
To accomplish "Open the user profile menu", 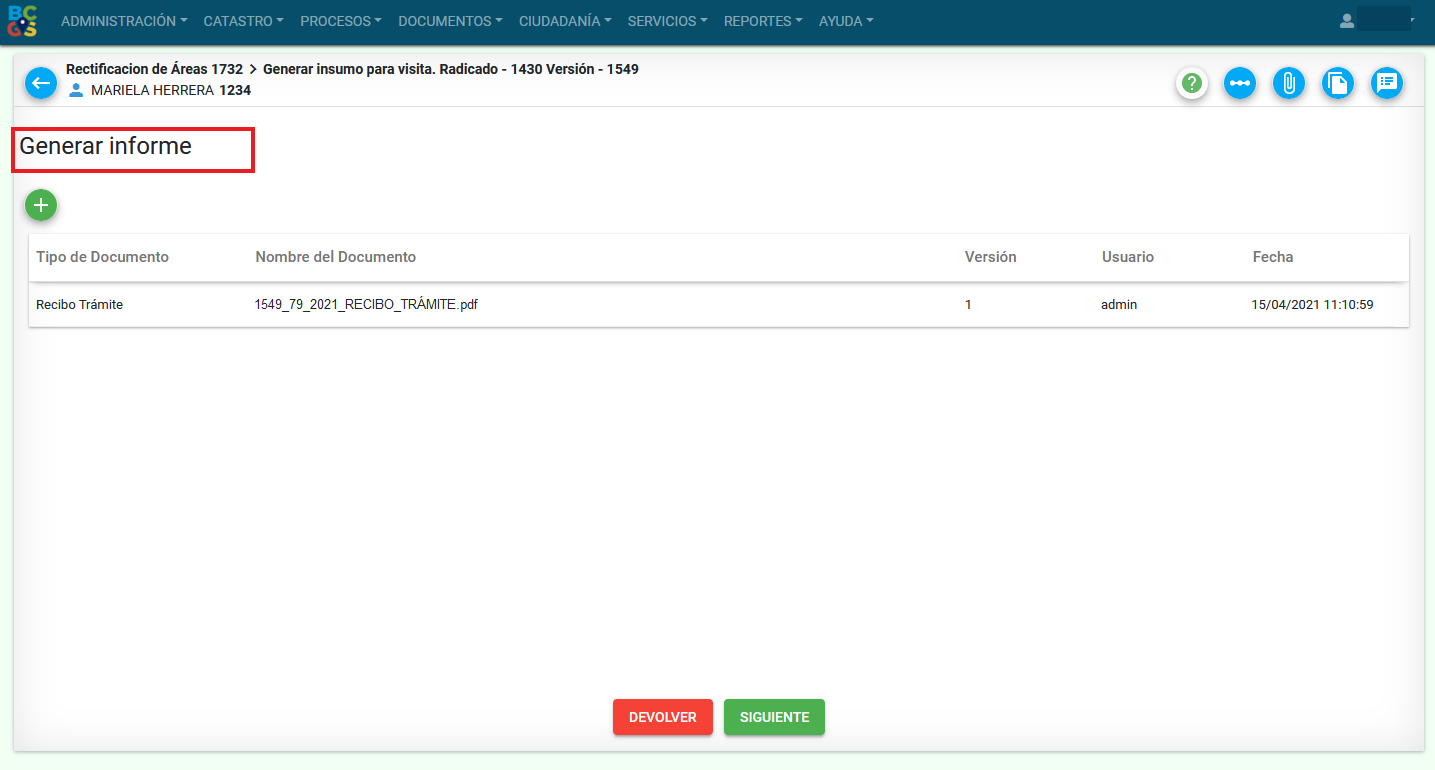I will pos(1379,21).
